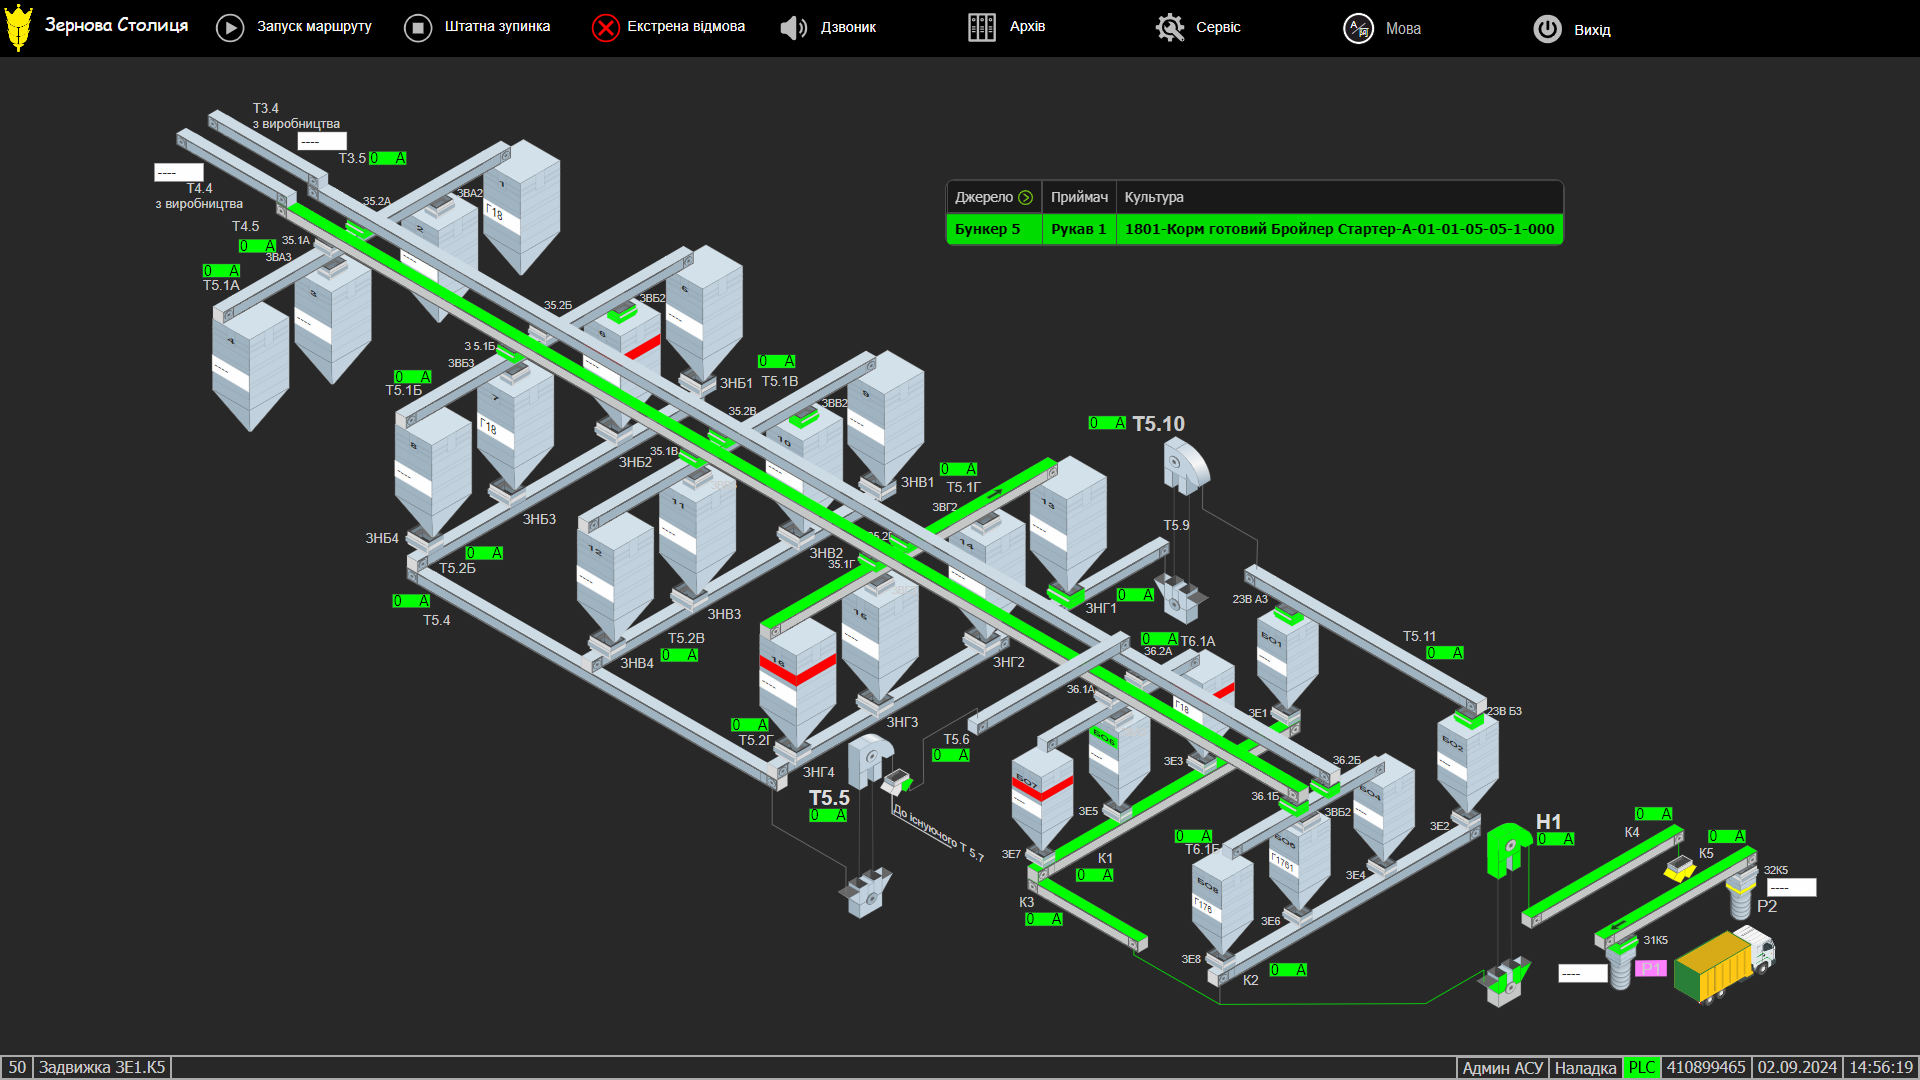Click the red Екстрена відмова icon
Viewport: 1920px width, 1080px height.
(605, 28)
